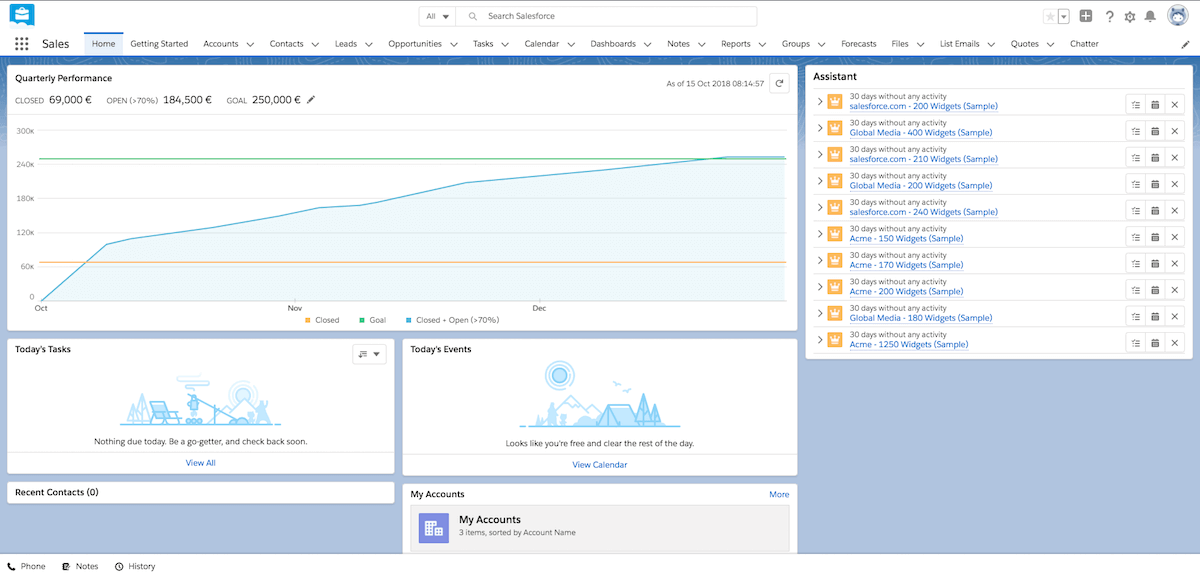Screen dimensions: 1200x578
Task: Toggle the Closed legend swatch
Action: tap(308, 321)
